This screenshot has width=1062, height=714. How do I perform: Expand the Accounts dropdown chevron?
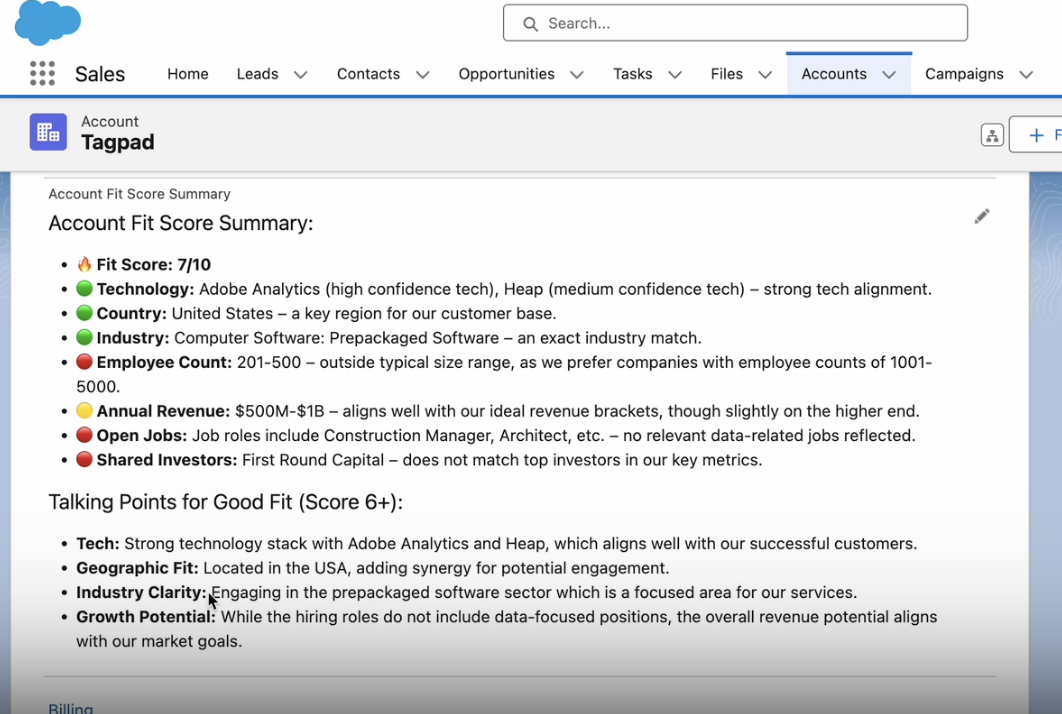(889, 75)
